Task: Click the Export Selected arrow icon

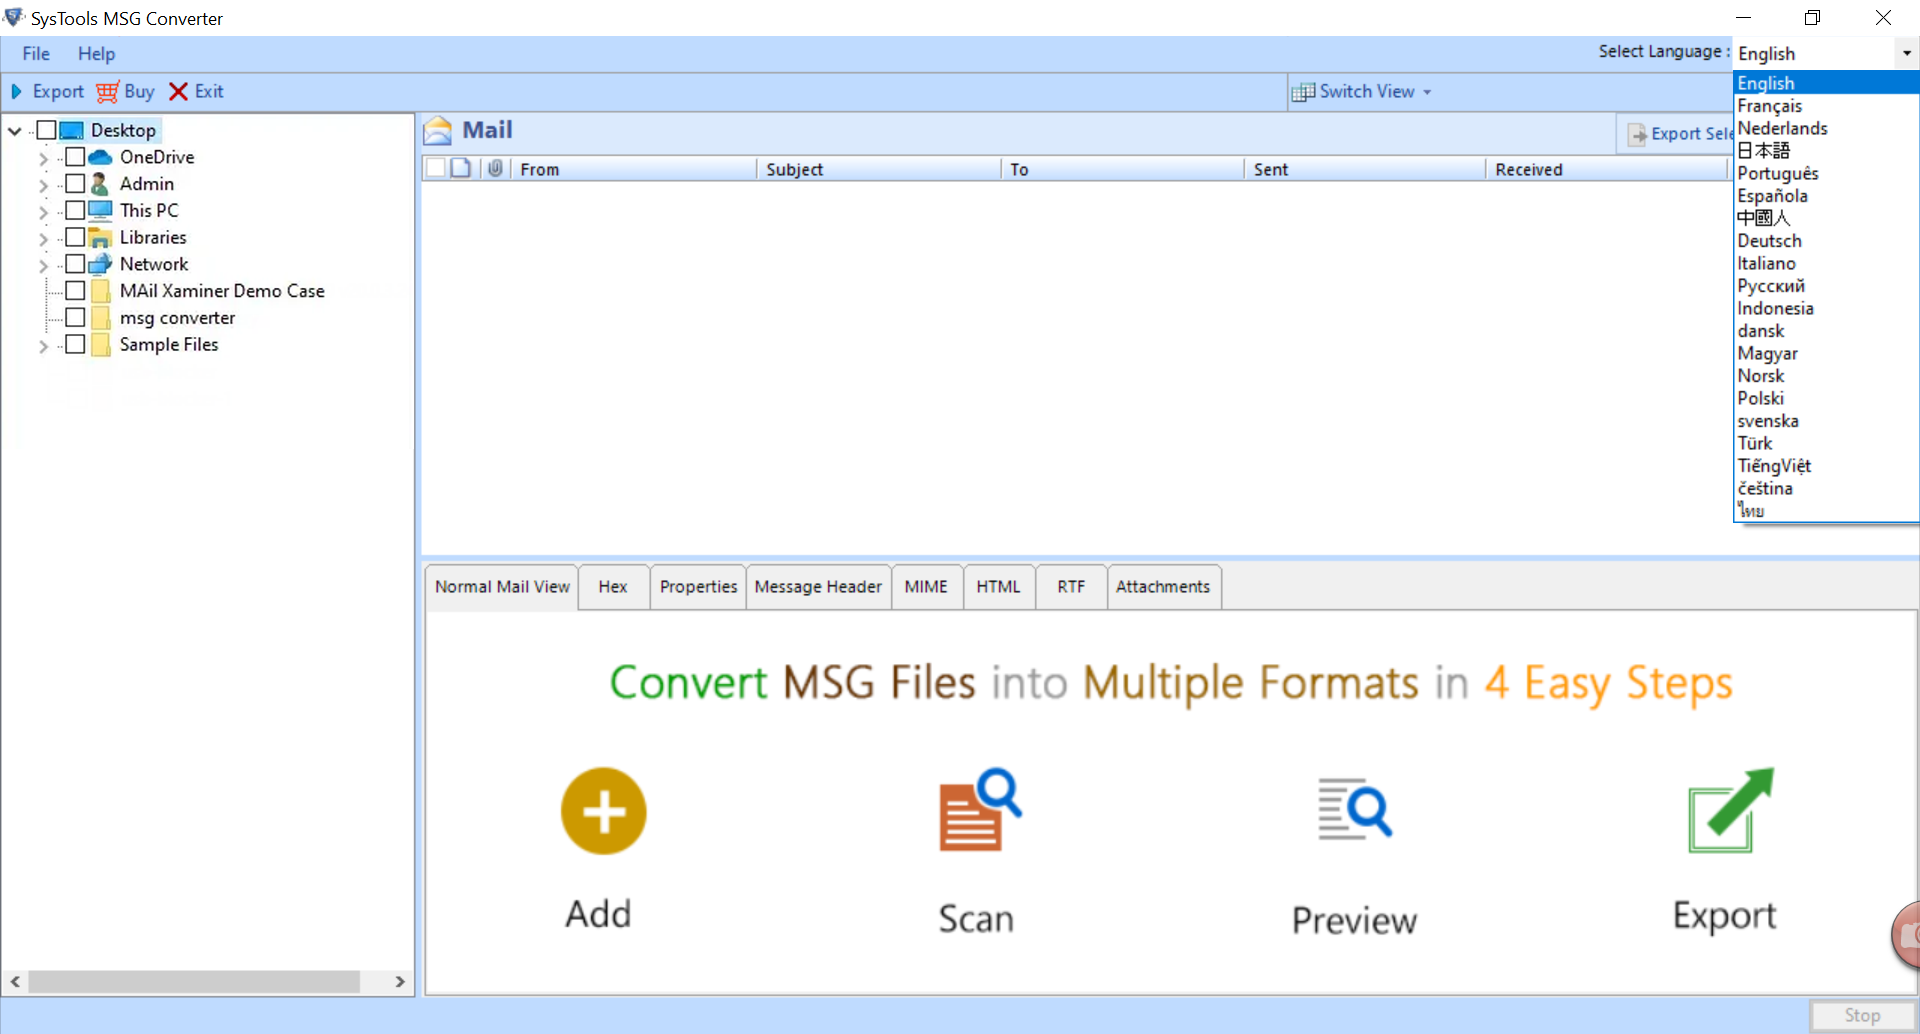Action: point(1638,134)
